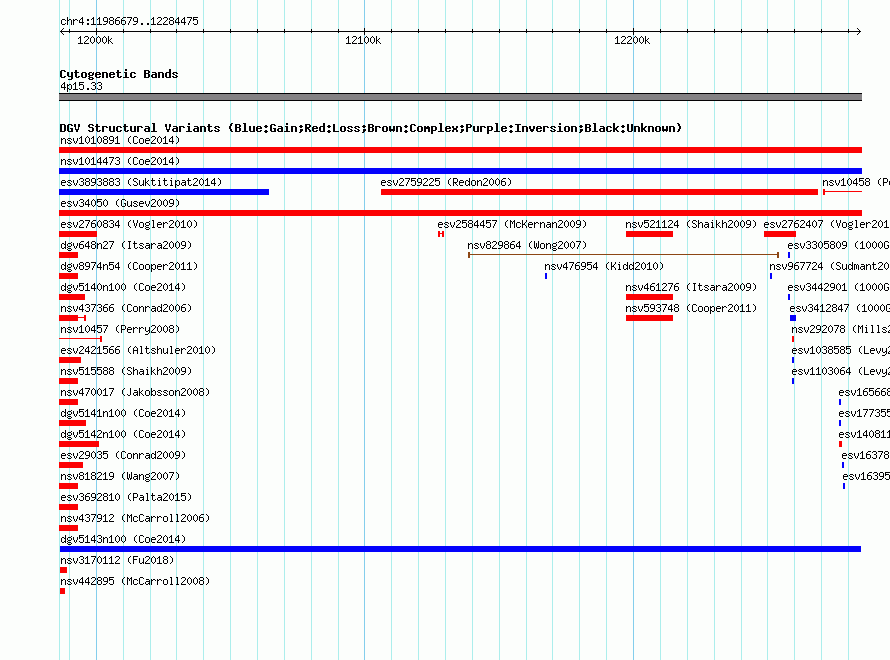The width and height of the screenshot is (890, 660).
Task: Select the small red marker under esv2584457
Action: [x=441, y=234]
